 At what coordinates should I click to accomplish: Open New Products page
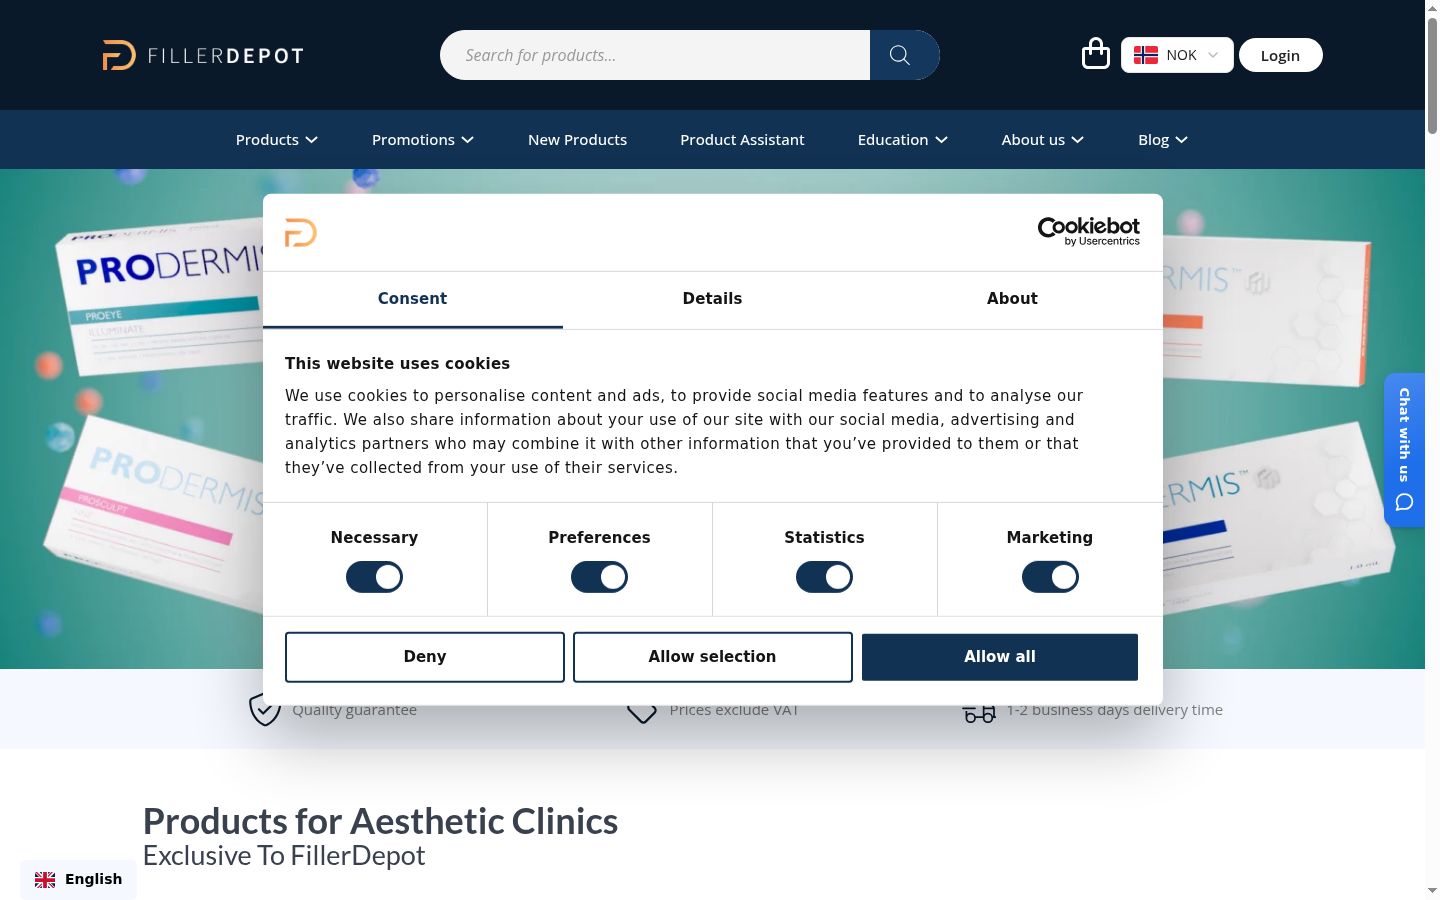(x=578, y=140)
